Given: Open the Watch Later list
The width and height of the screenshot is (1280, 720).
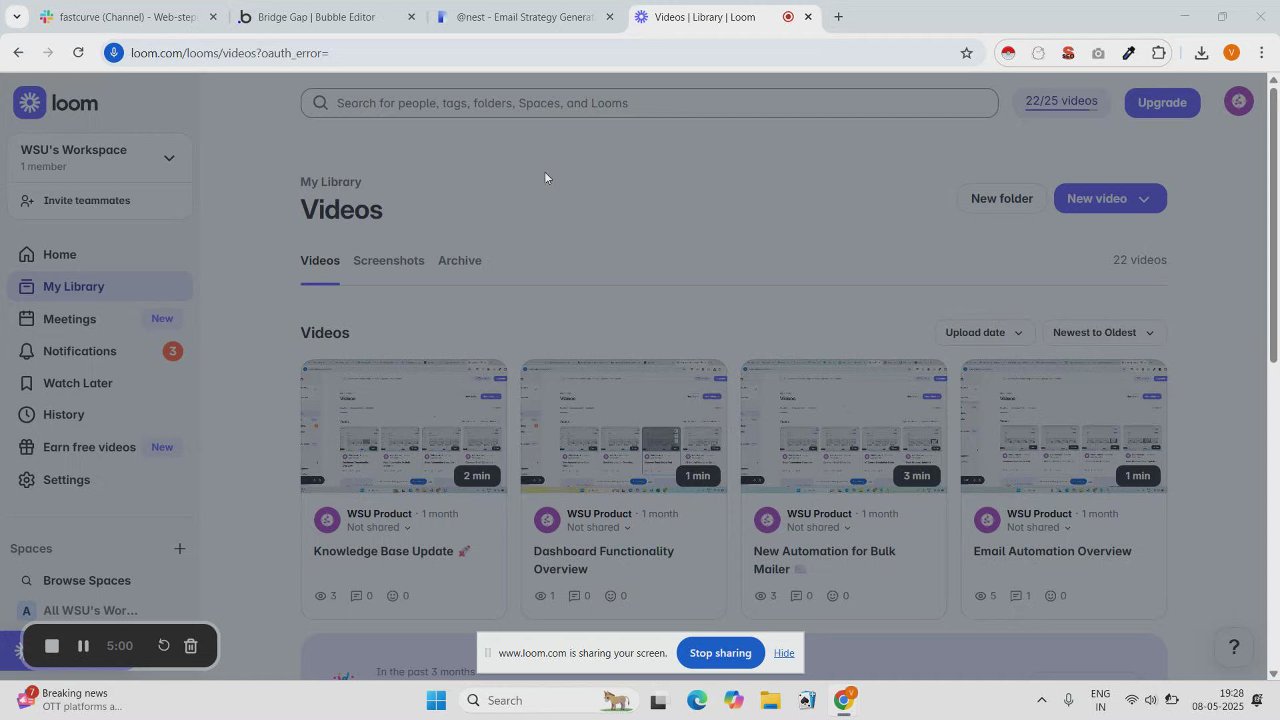Looking at the screenshot, I should click(x=101, y=383).
